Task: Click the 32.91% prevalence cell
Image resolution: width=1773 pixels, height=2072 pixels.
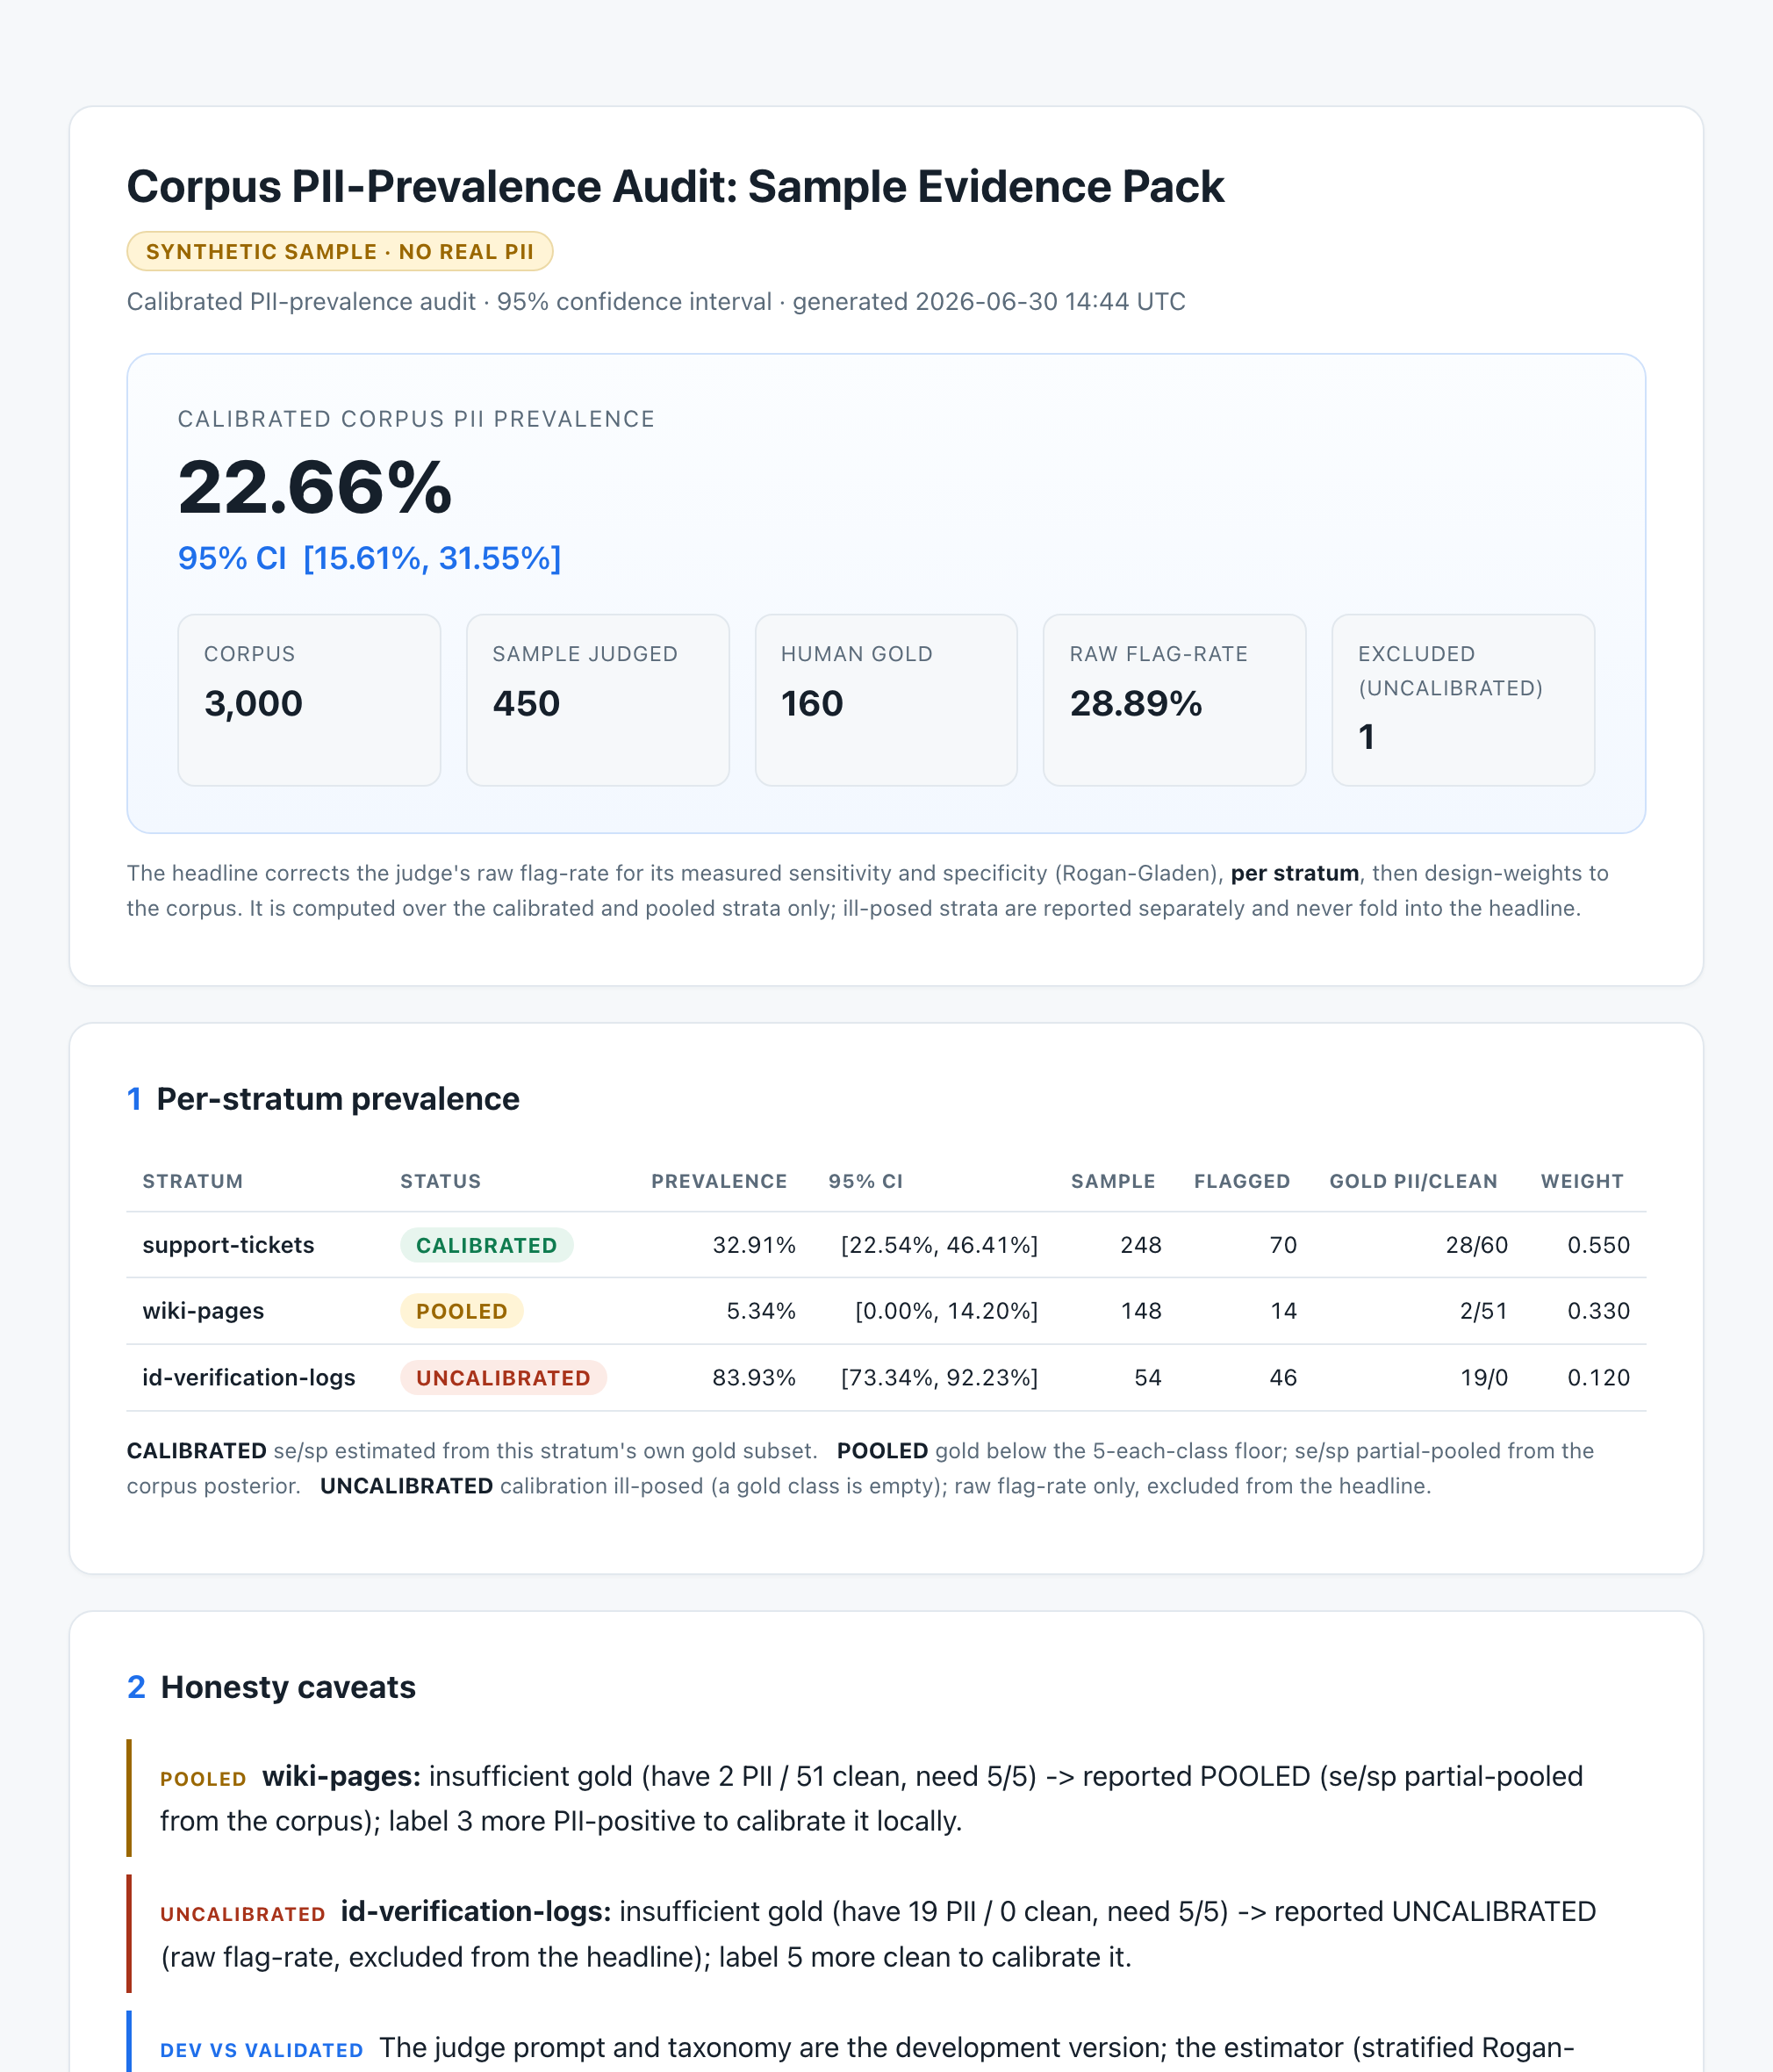Action: (754, 1245)
